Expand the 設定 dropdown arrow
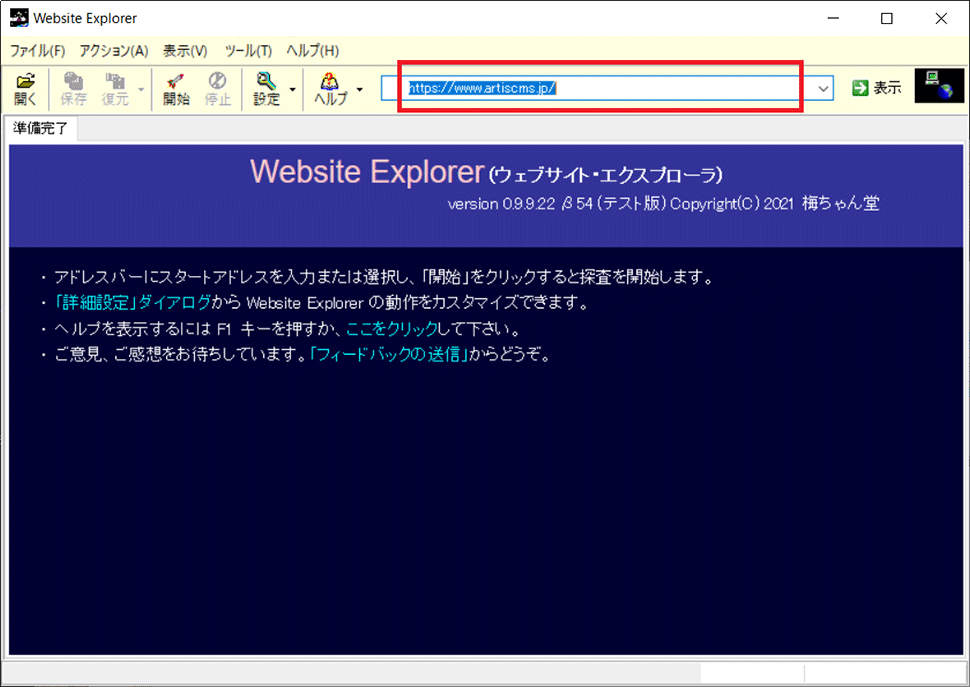 tap(293, 90)
